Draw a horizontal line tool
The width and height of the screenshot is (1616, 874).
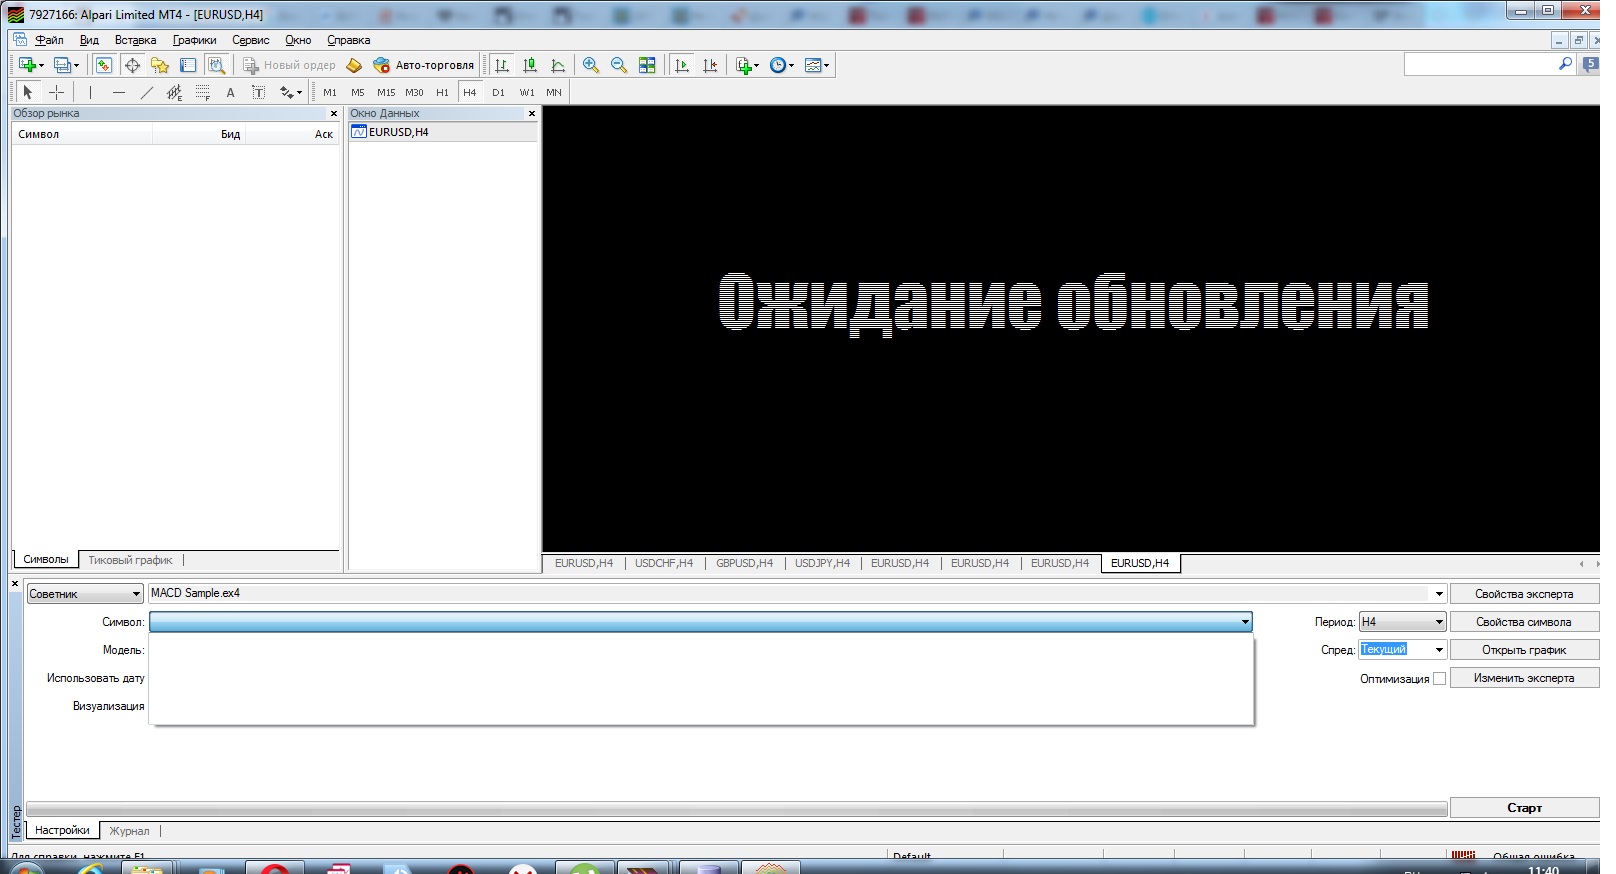pyautogui.click(x=119, y=92)
